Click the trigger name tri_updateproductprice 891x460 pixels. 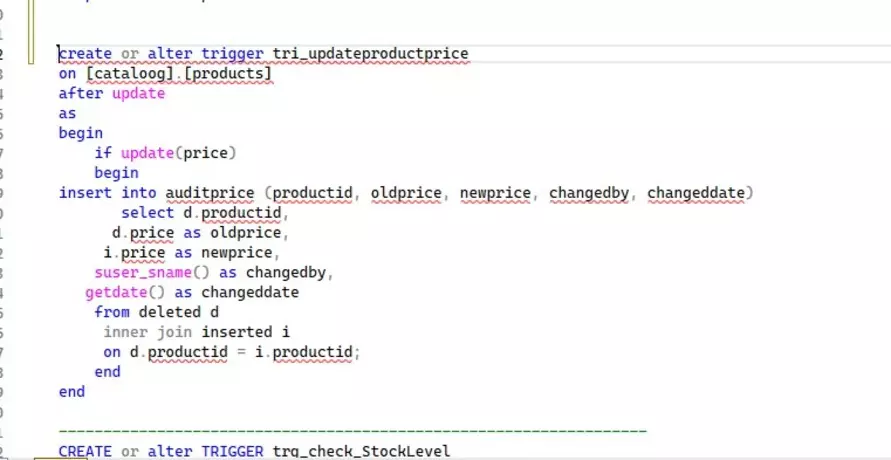coord(370,53)
